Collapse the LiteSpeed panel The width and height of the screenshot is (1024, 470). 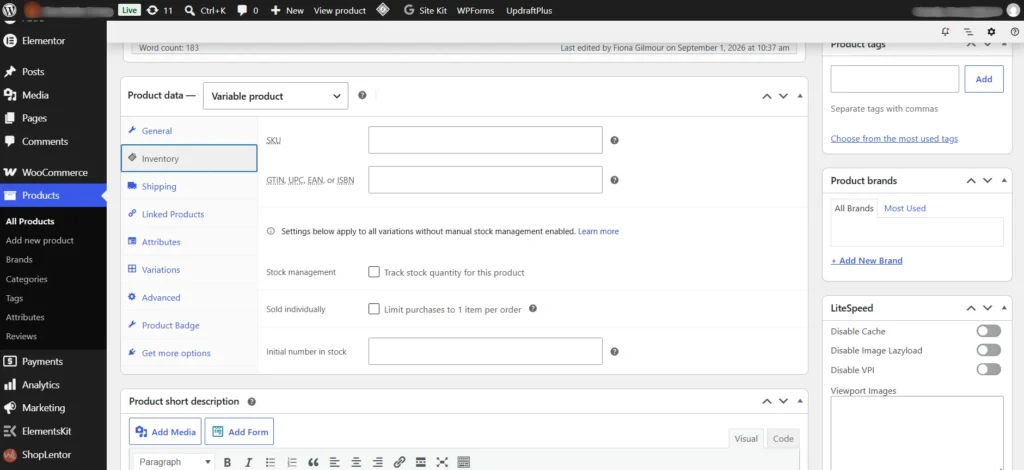(1004, 307)
